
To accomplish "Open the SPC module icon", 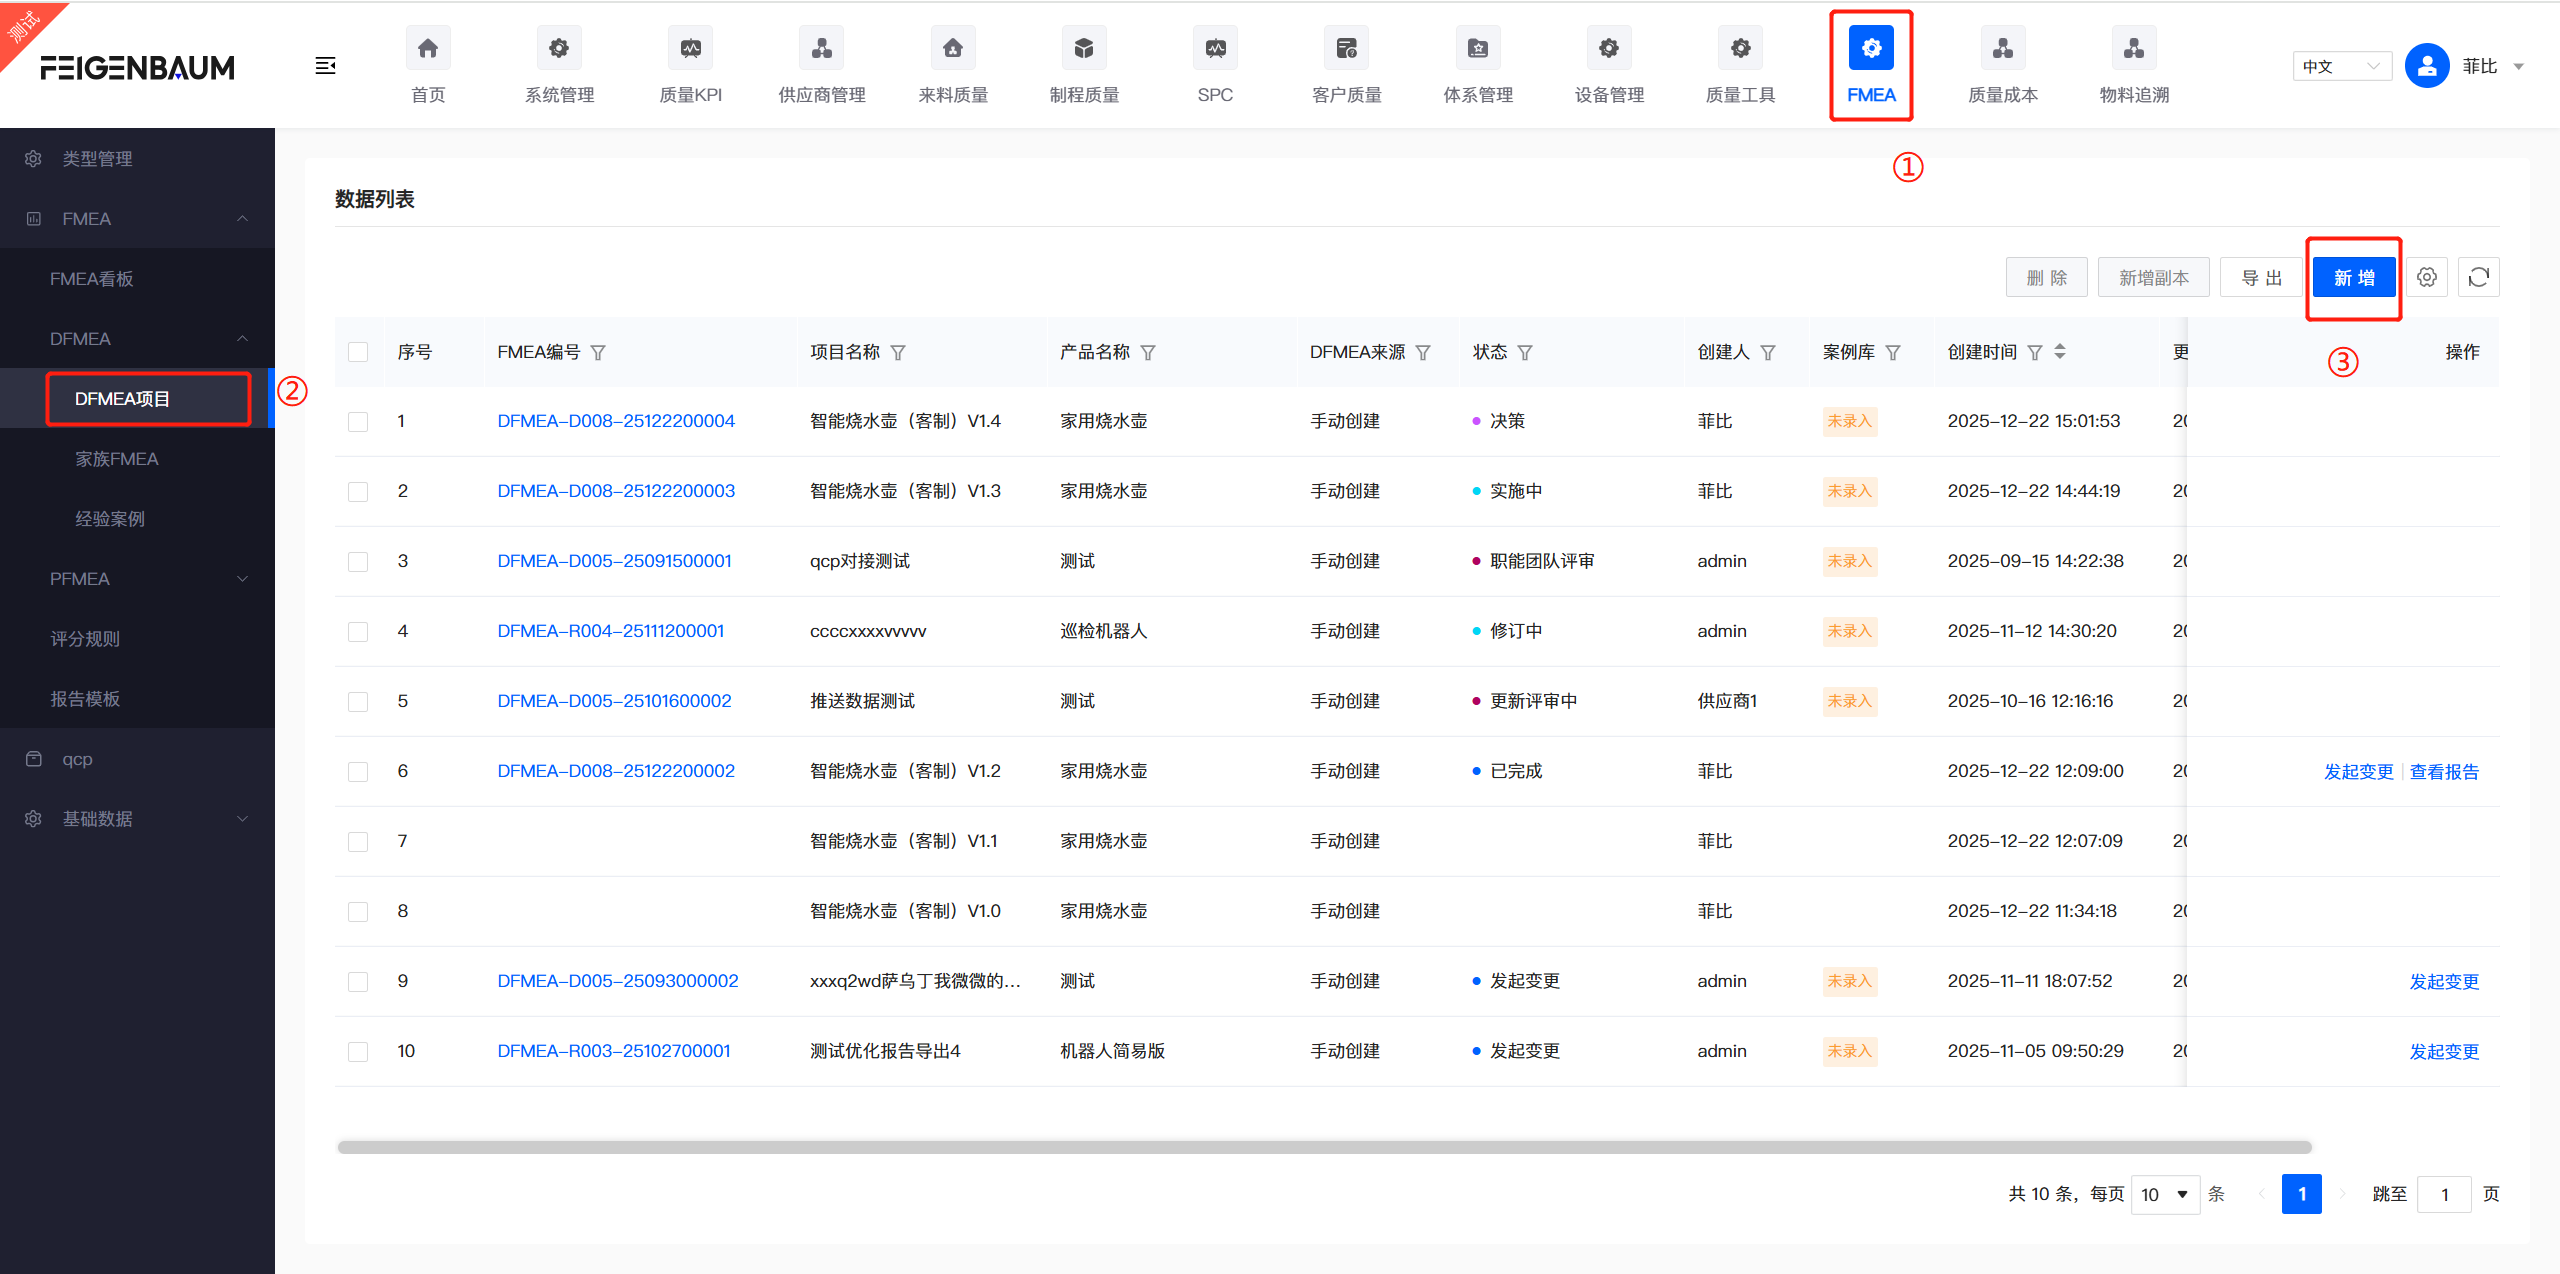I will [x=1214, y=48].
